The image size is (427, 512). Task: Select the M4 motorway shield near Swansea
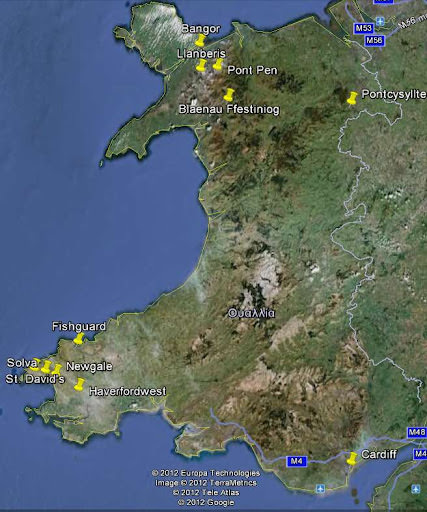(297, 461)
